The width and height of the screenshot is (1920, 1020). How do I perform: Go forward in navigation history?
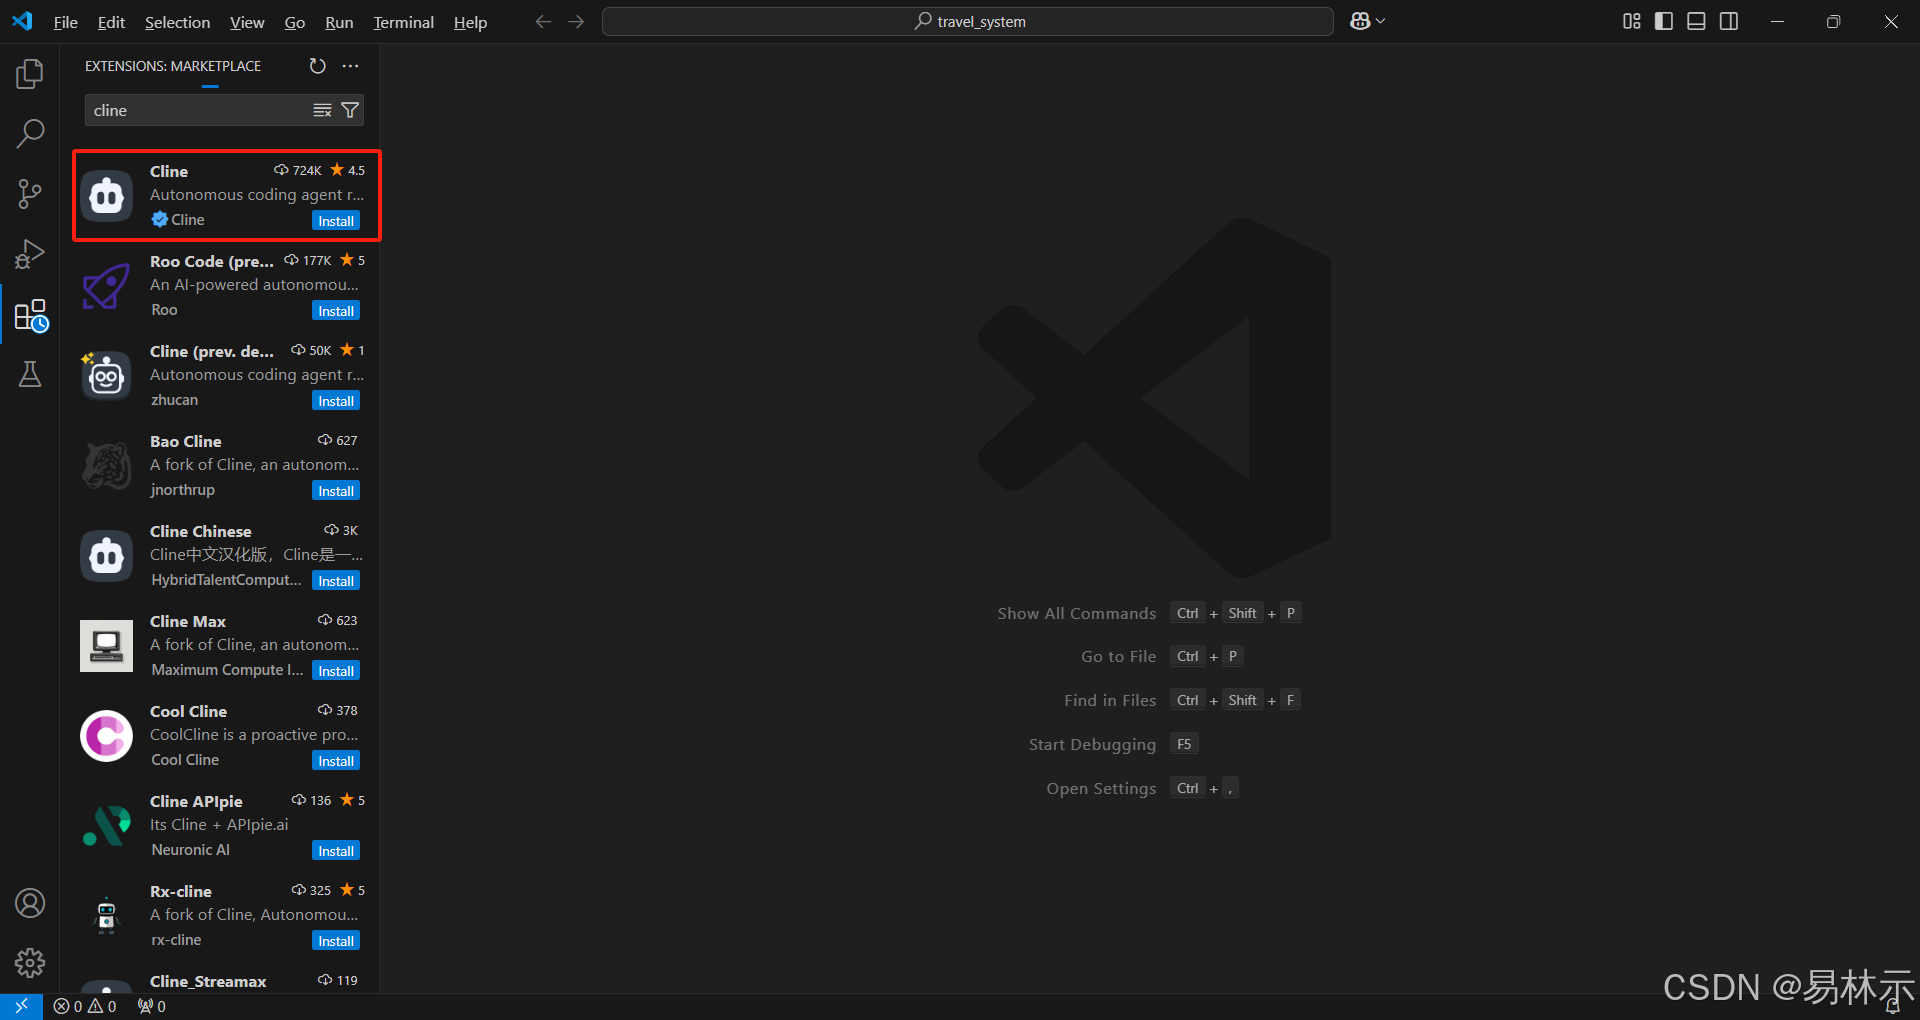(x=576, y=21)
